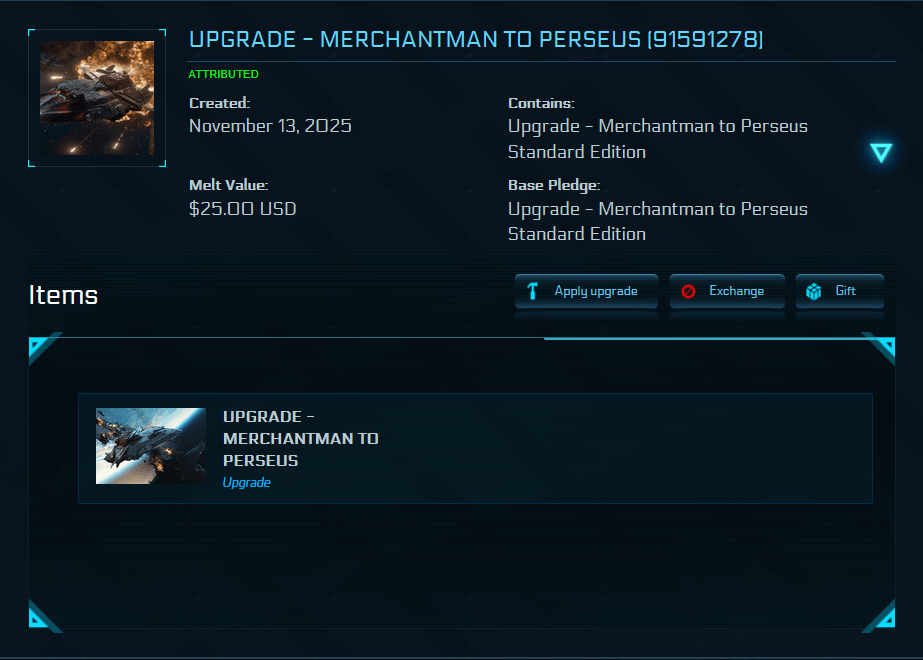Open the item row for Merchantman to Perseus
Image resolution: width=923 pixels, height=660 pixels.
point(475,448)
